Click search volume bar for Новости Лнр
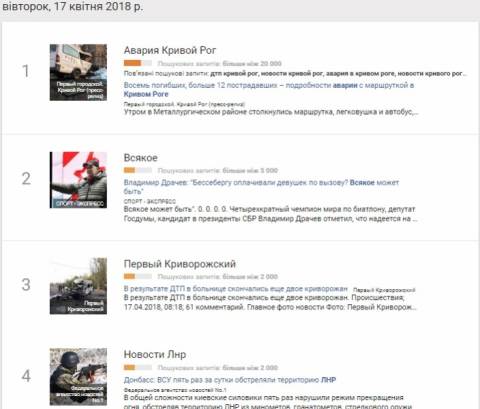 (138, 368)
